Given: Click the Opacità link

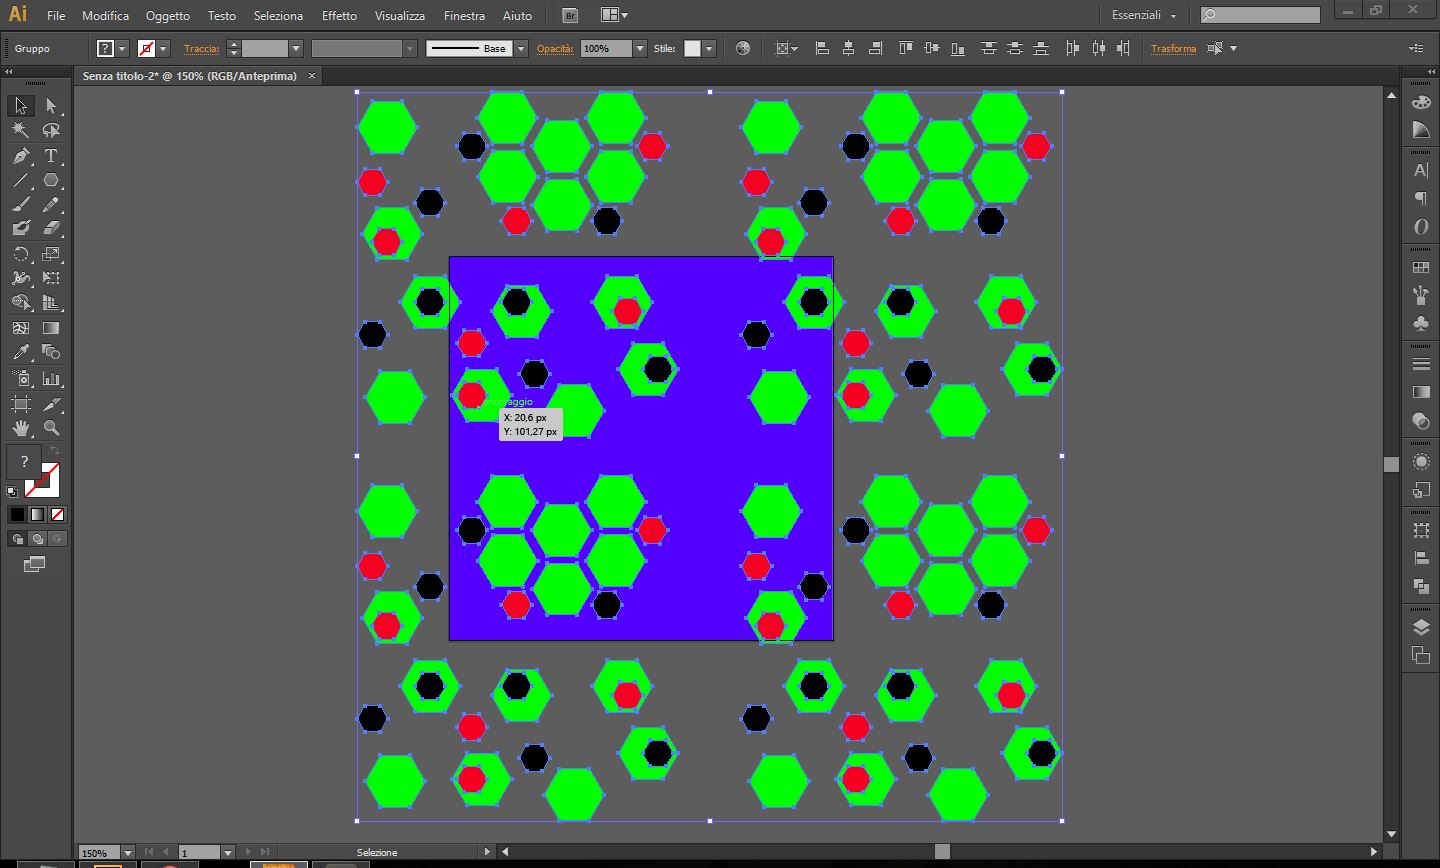Looking at the screenshot, I should click(x=555, y=48).
